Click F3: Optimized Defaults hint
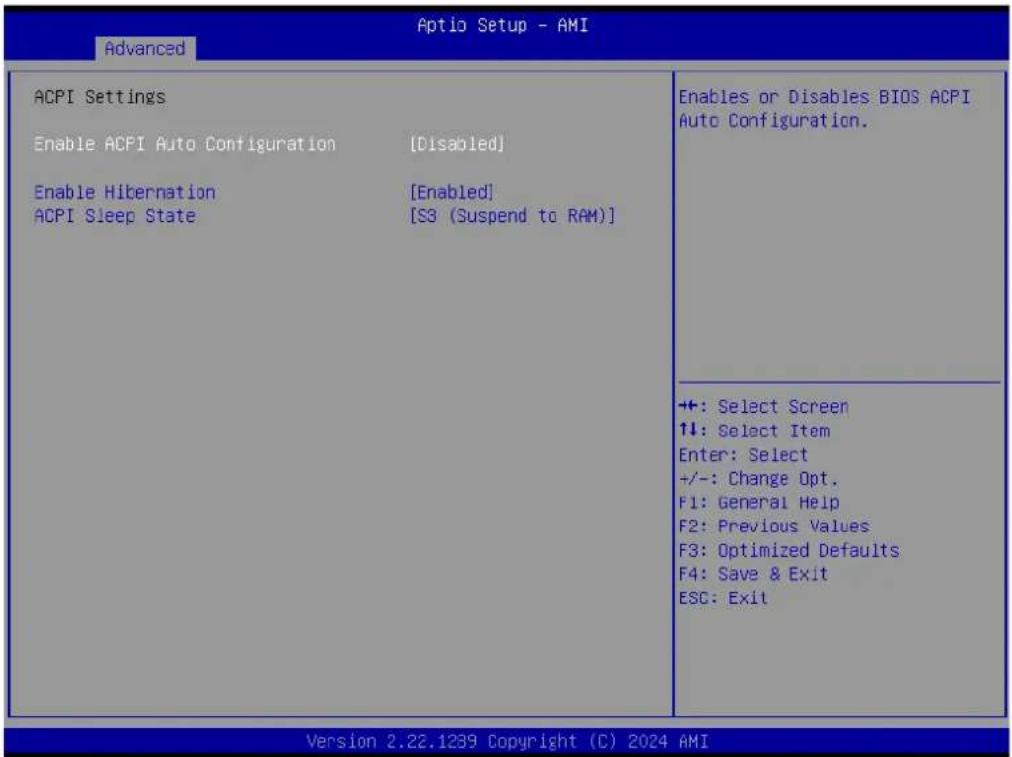 (789, 550)
